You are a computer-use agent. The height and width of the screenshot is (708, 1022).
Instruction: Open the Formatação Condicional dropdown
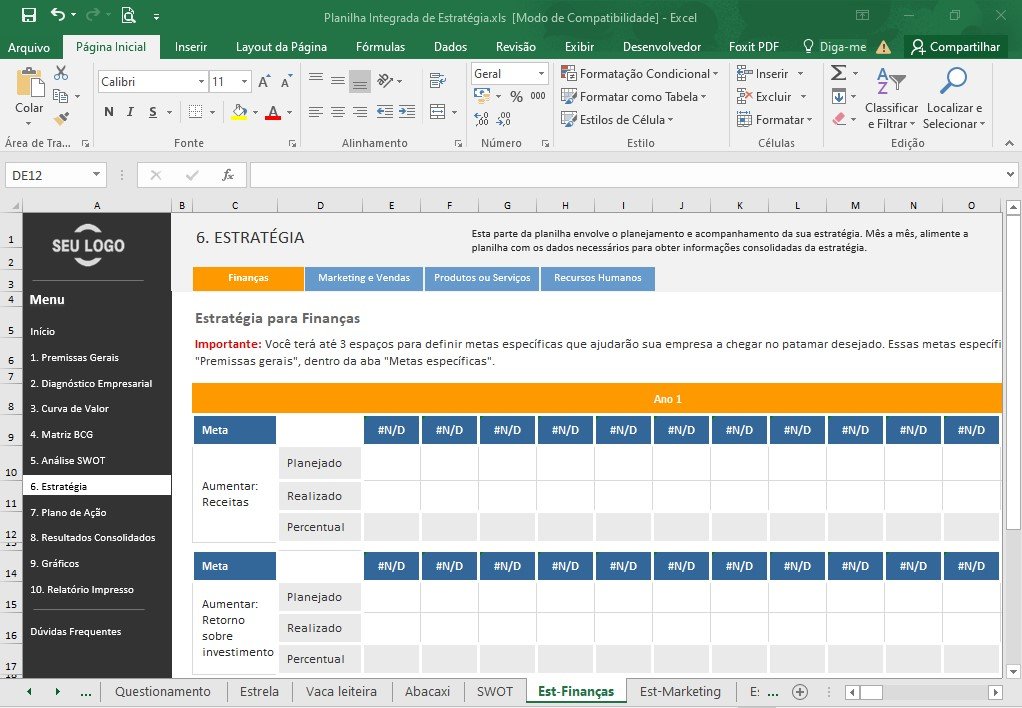pyautogui.click(x=640, y=74)
